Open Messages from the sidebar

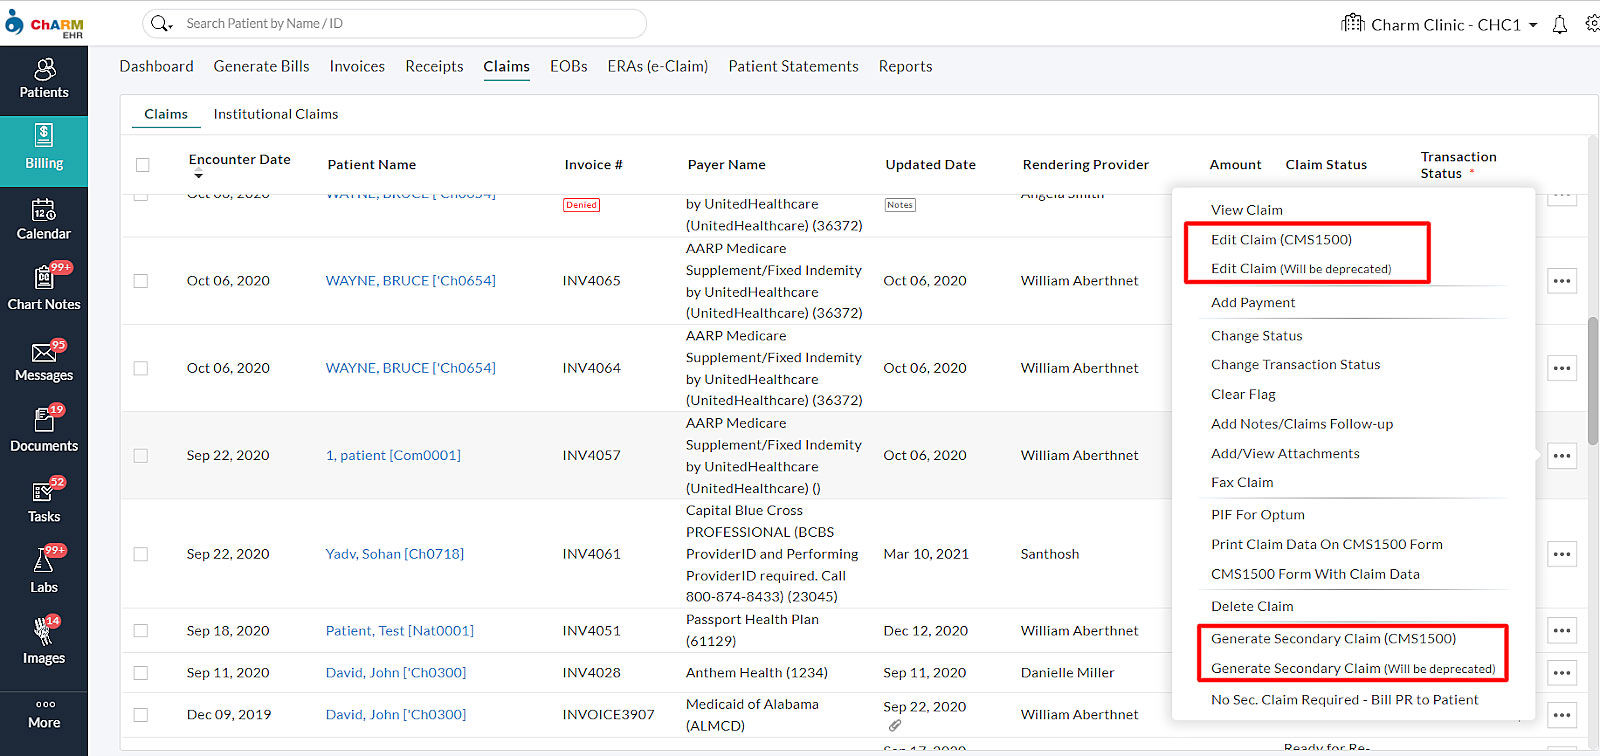[44, 362]
